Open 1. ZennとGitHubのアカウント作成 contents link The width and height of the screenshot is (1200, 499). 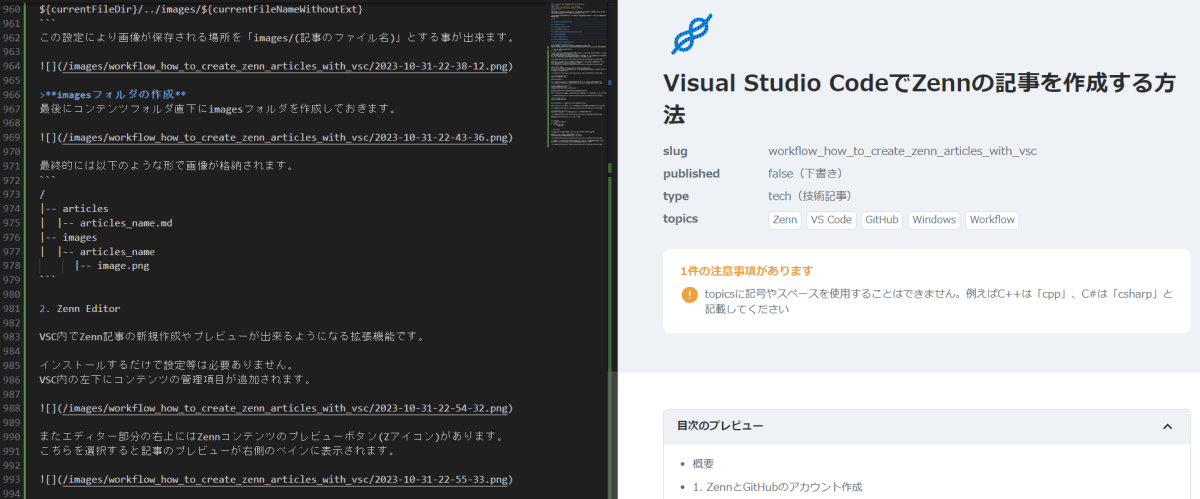[777, 487]
